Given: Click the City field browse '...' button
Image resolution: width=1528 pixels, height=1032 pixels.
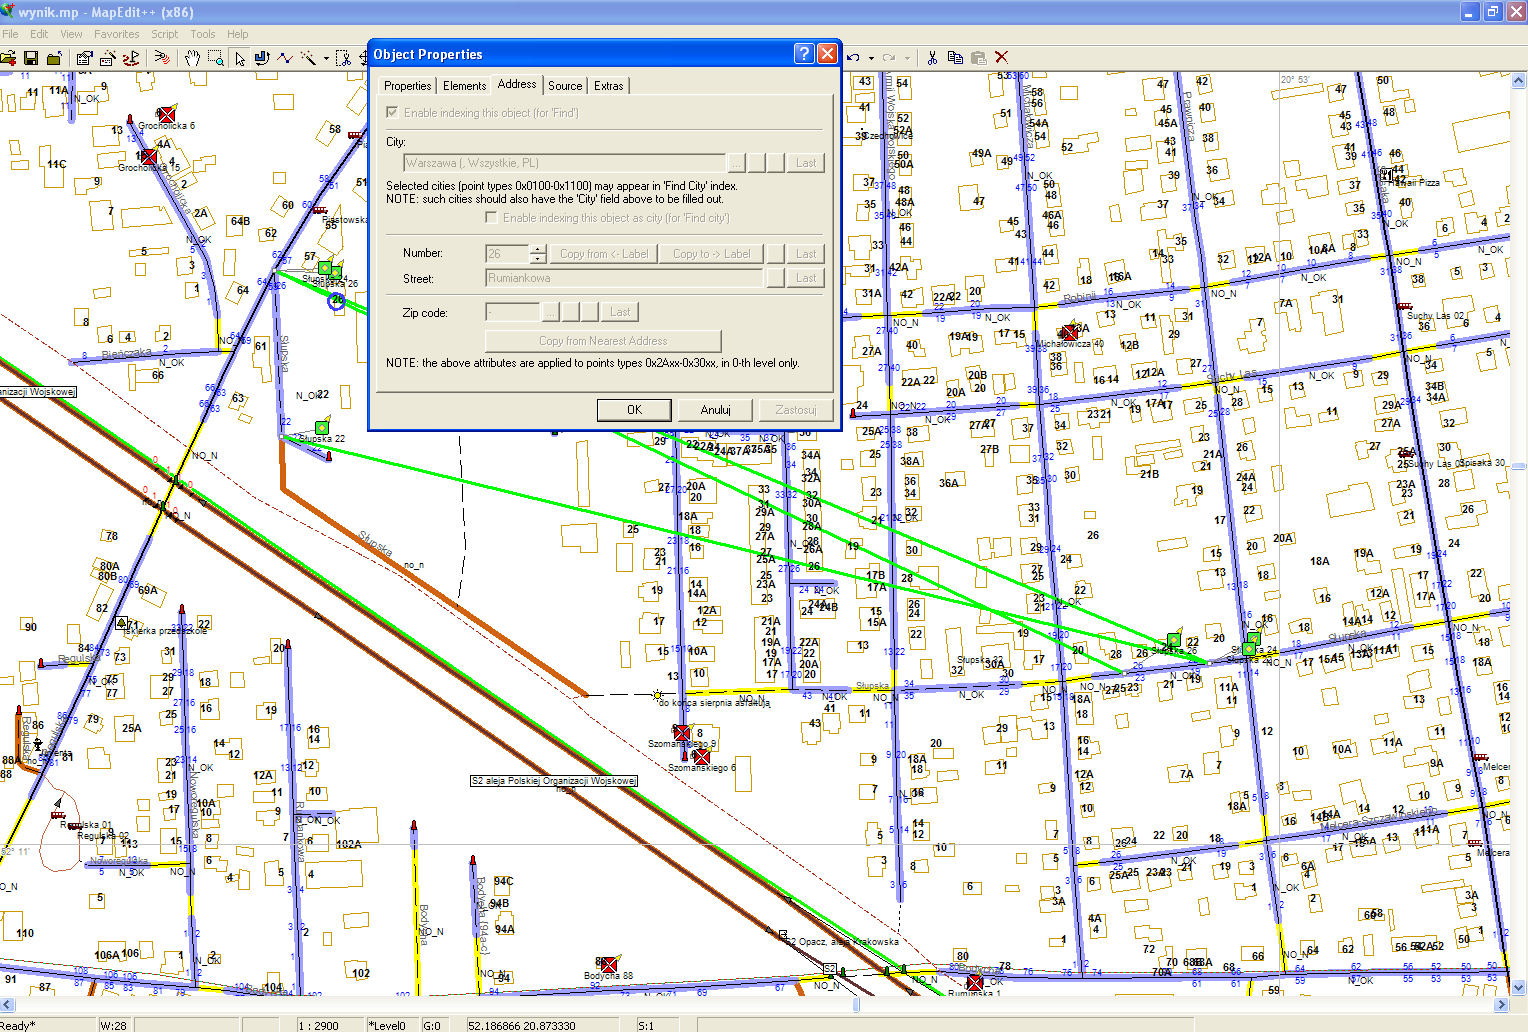Looking at the screenshot, I should coord(737,163).
